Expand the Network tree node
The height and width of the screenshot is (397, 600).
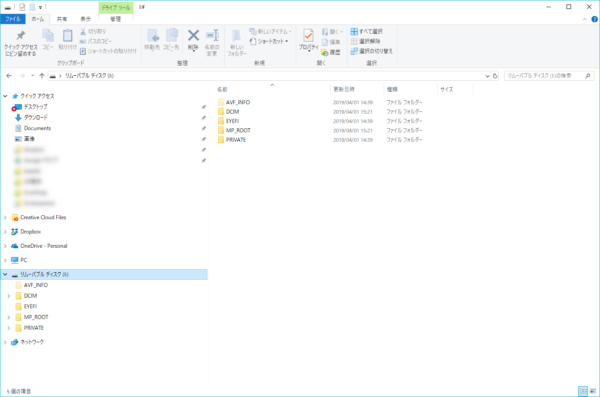(x=5, y=342)
